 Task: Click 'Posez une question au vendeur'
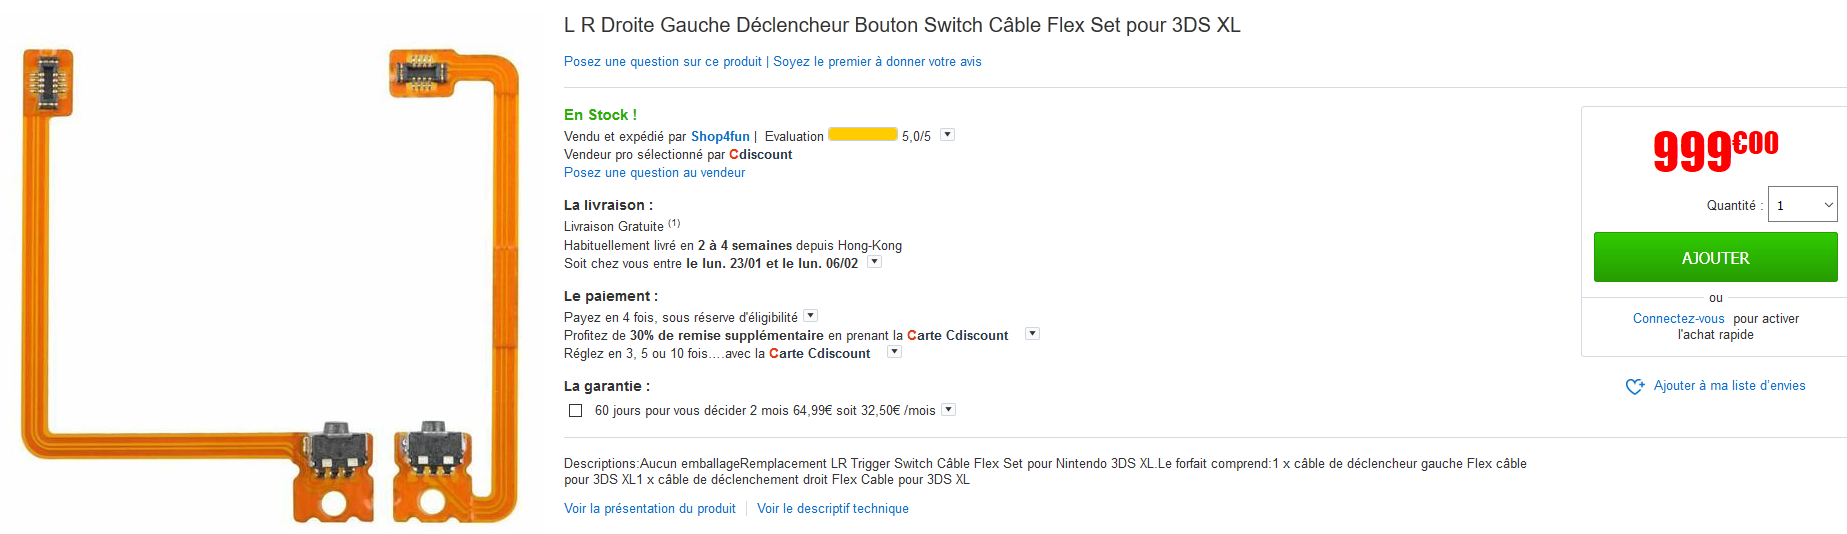pos(654,173)
